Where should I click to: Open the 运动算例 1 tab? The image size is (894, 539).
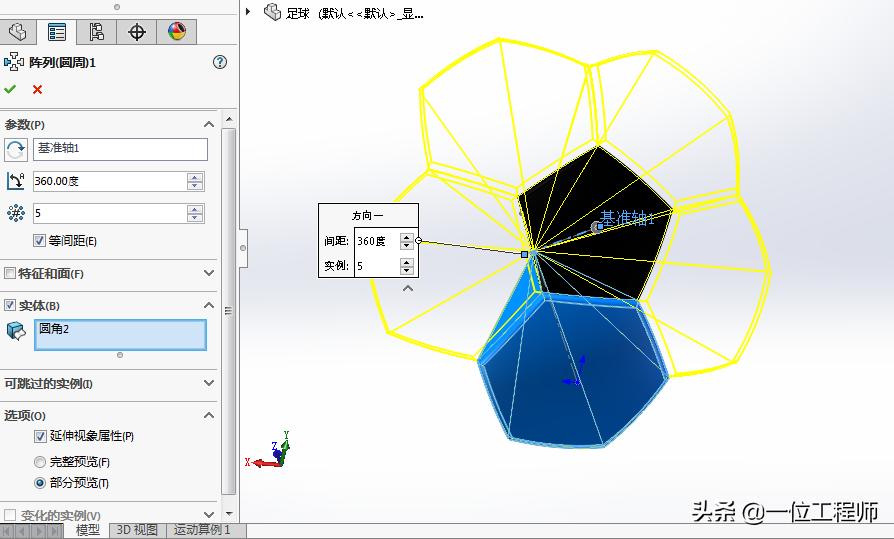pyautogui.click(x=202, y=530)
